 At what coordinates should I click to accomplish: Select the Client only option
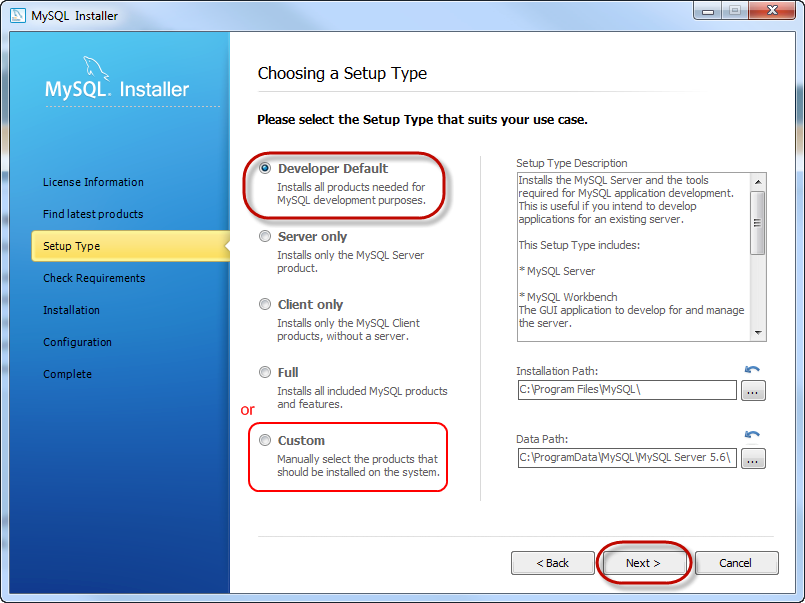click(x=265, y=305)
